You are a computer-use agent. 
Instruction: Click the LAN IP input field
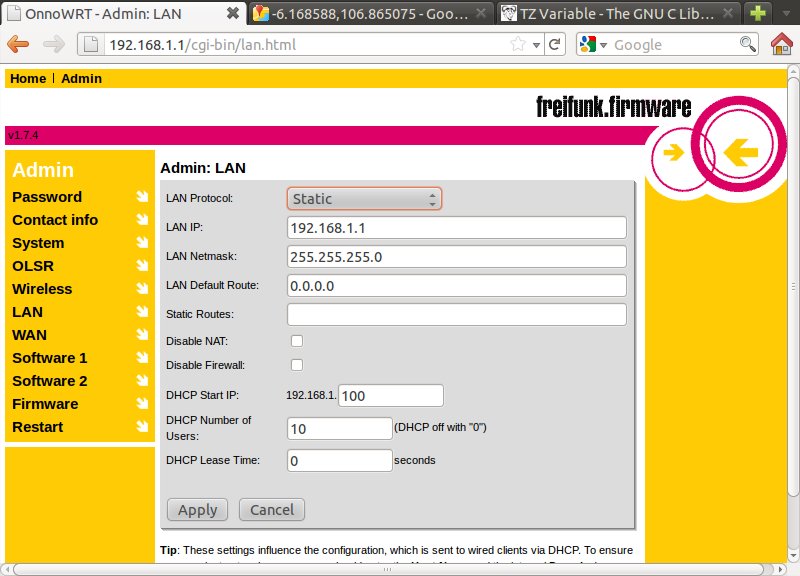(456, 228)
